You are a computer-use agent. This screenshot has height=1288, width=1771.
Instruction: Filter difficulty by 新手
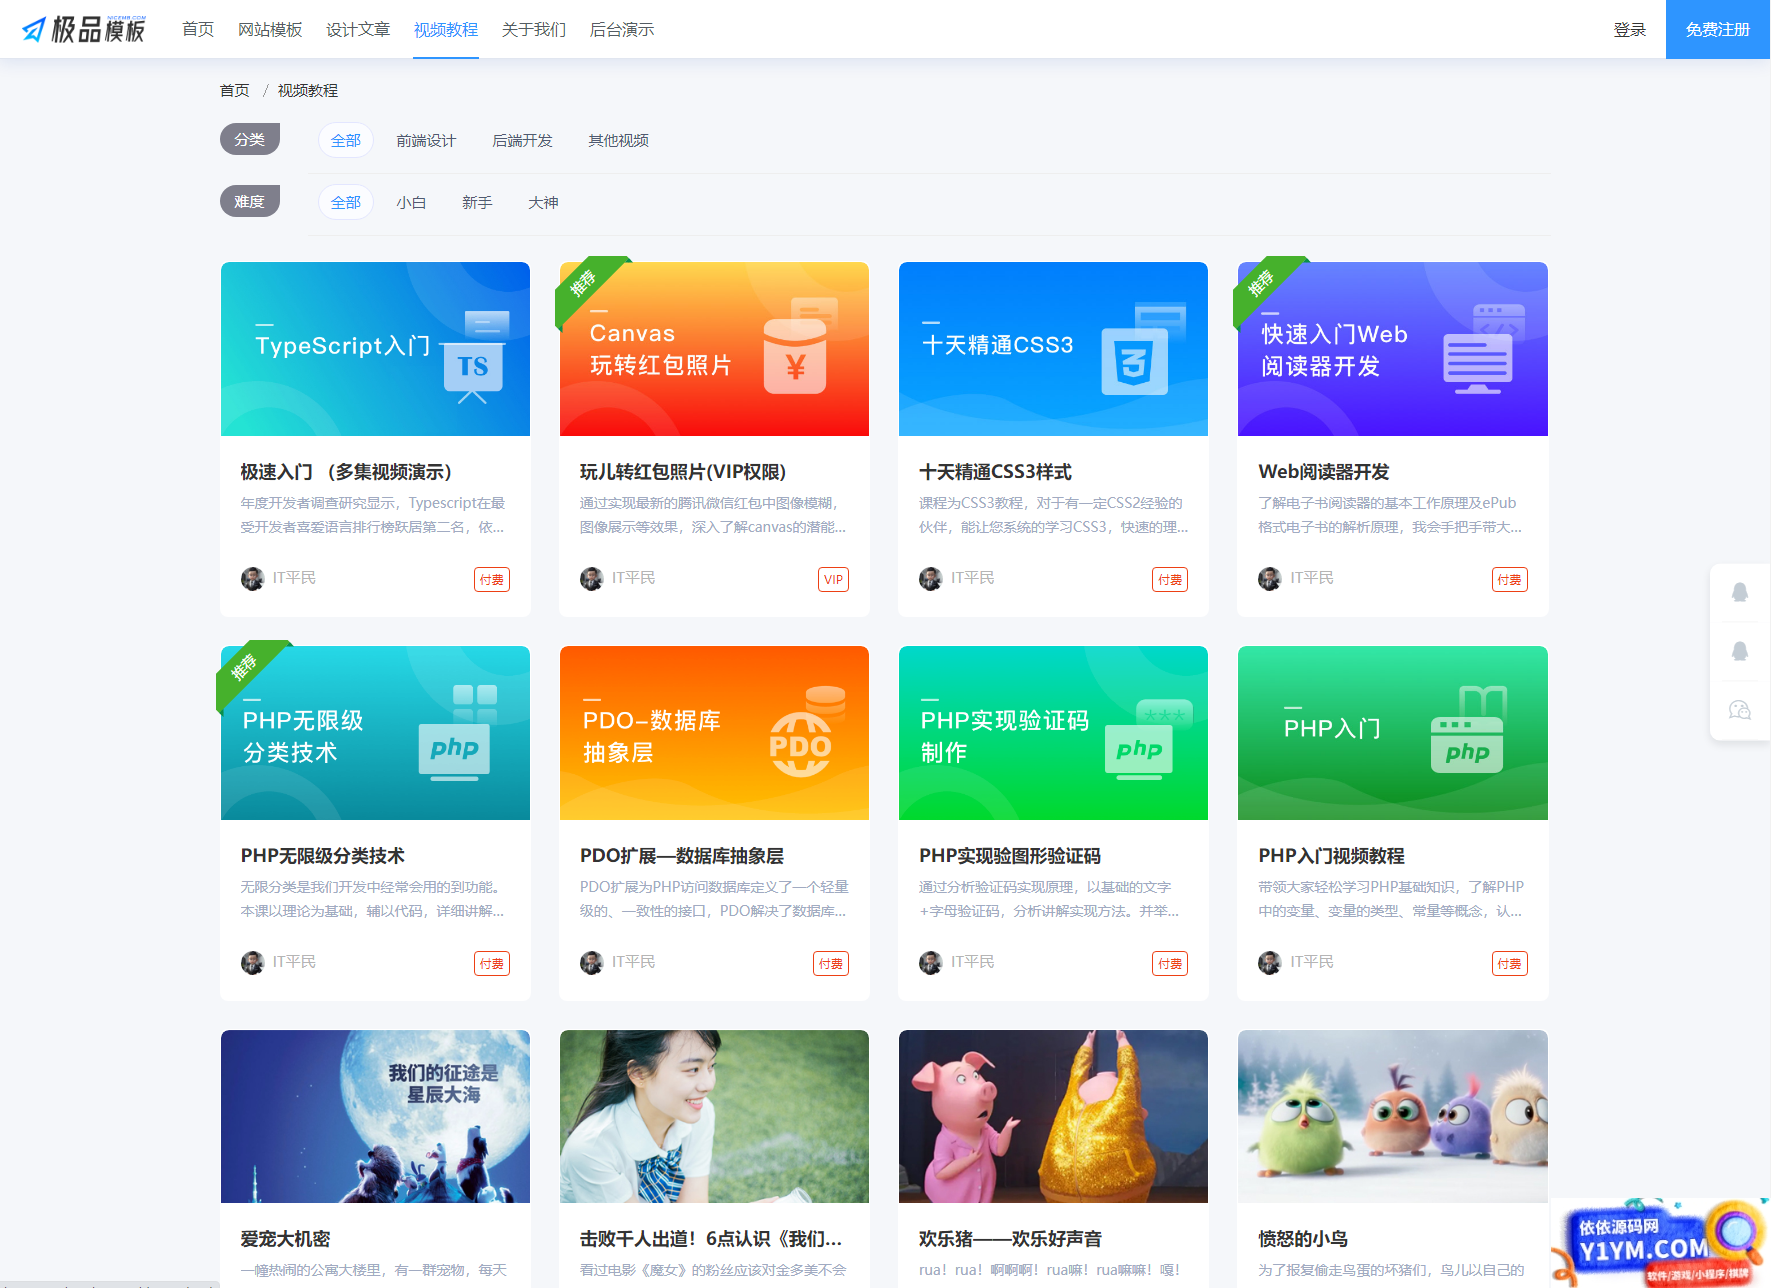coord(477,203)
